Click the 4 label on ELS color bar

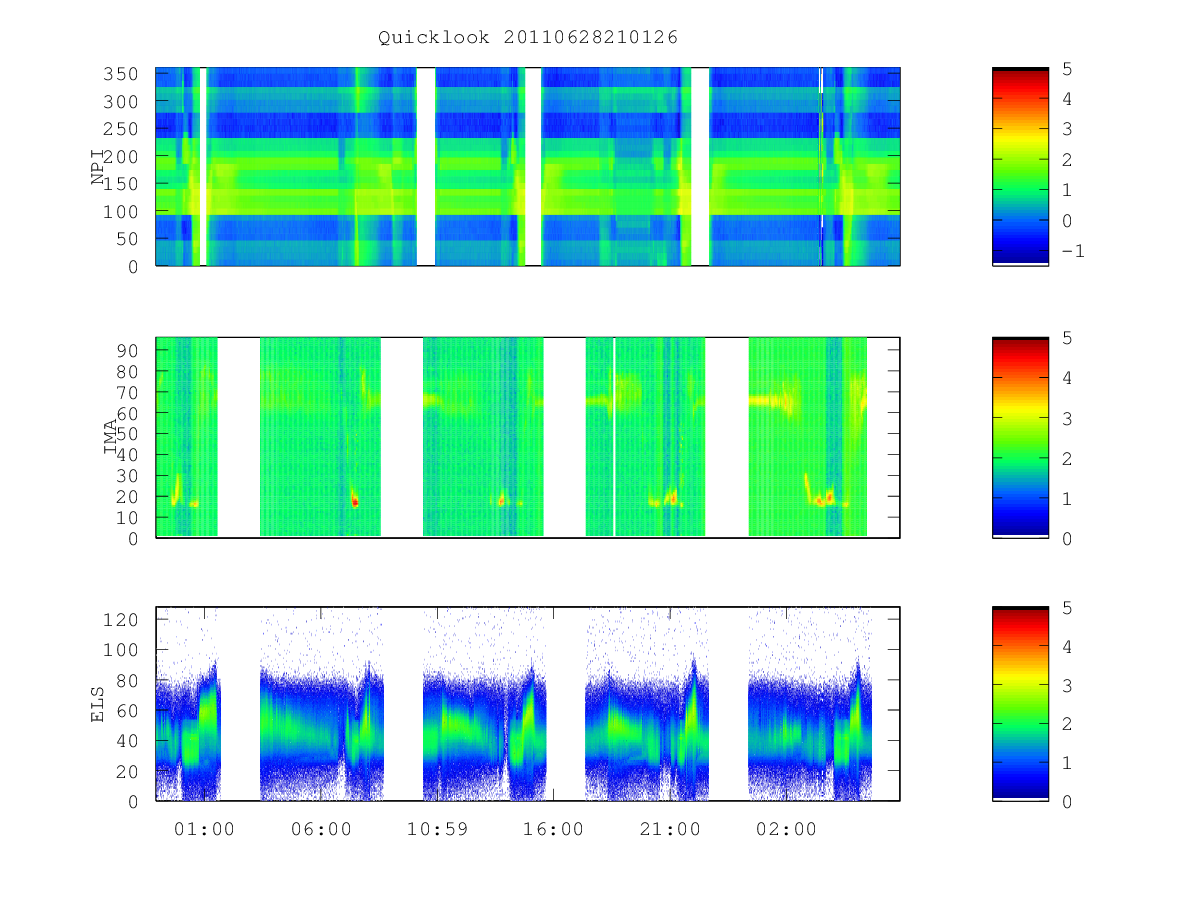coord(1068,647)
